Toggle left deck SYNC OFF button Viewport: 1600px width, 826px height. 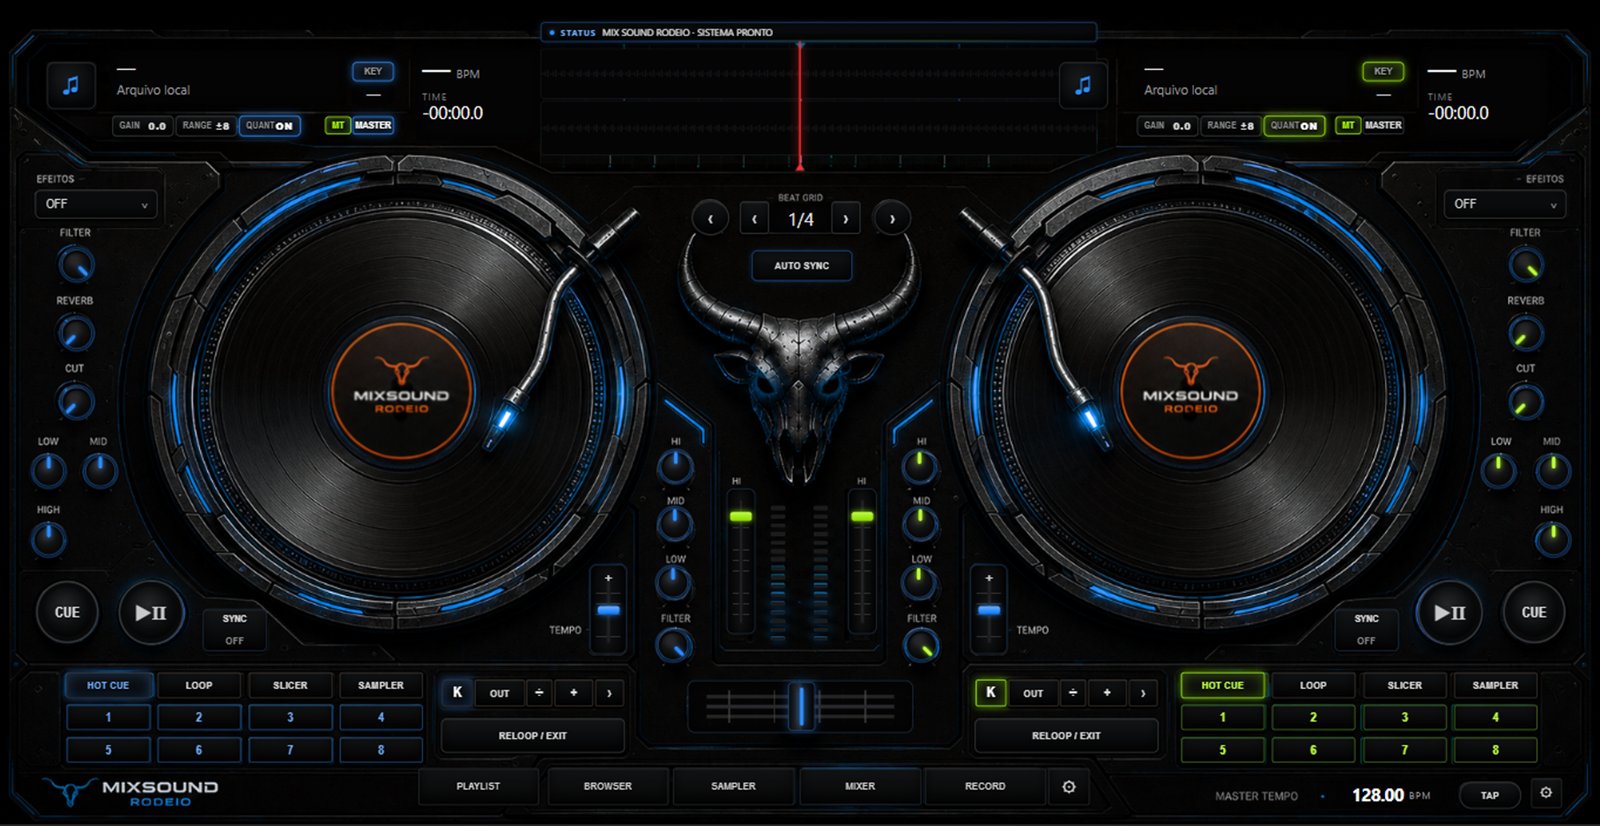coord(234,629)
